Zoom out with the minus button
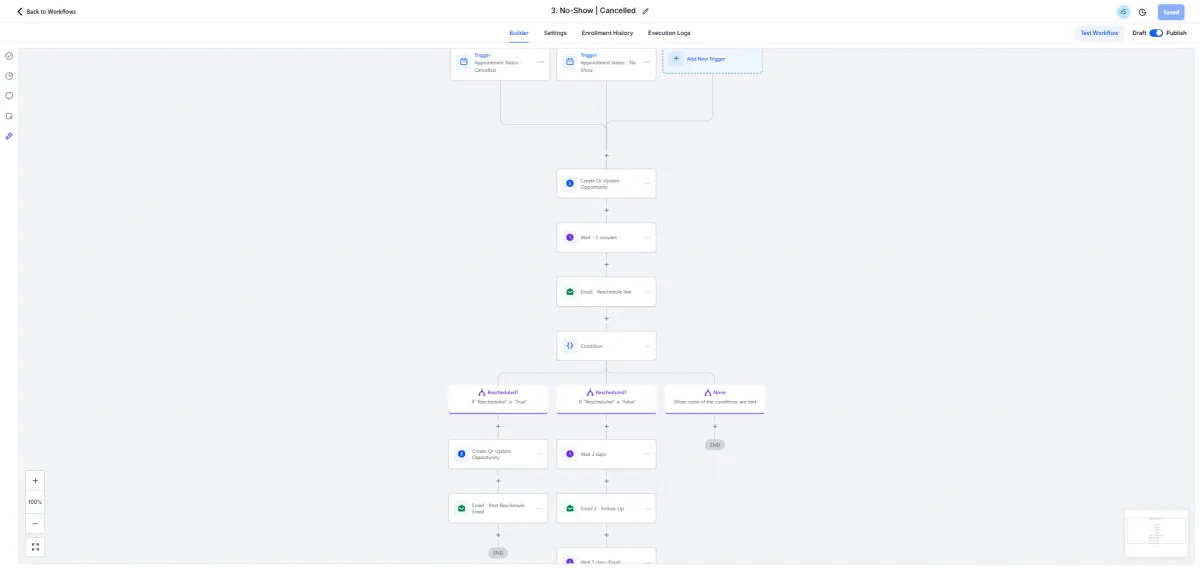 [x=35, y=523]
